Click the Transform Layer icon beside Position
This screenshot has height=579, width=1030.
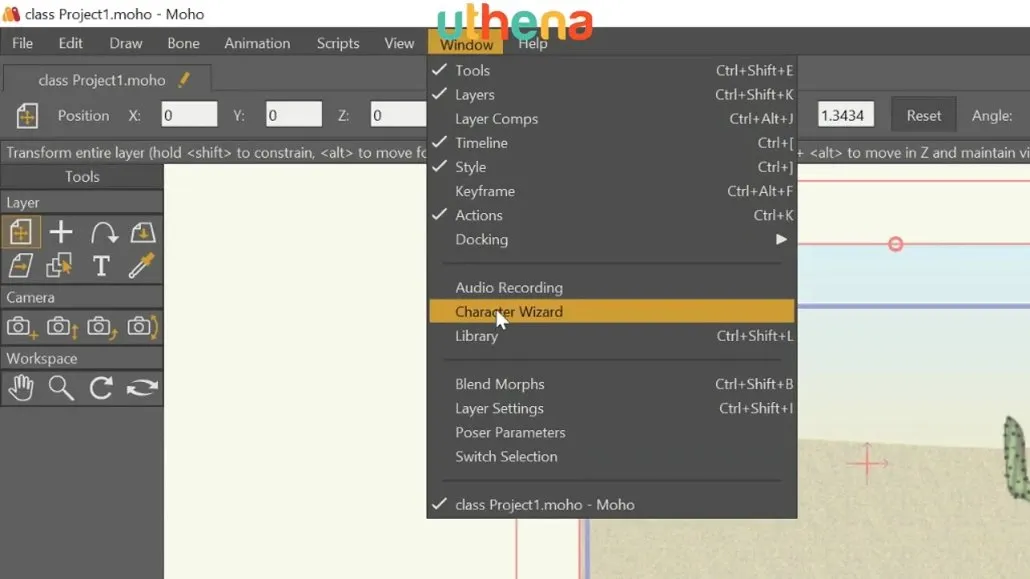coord(27,116)
